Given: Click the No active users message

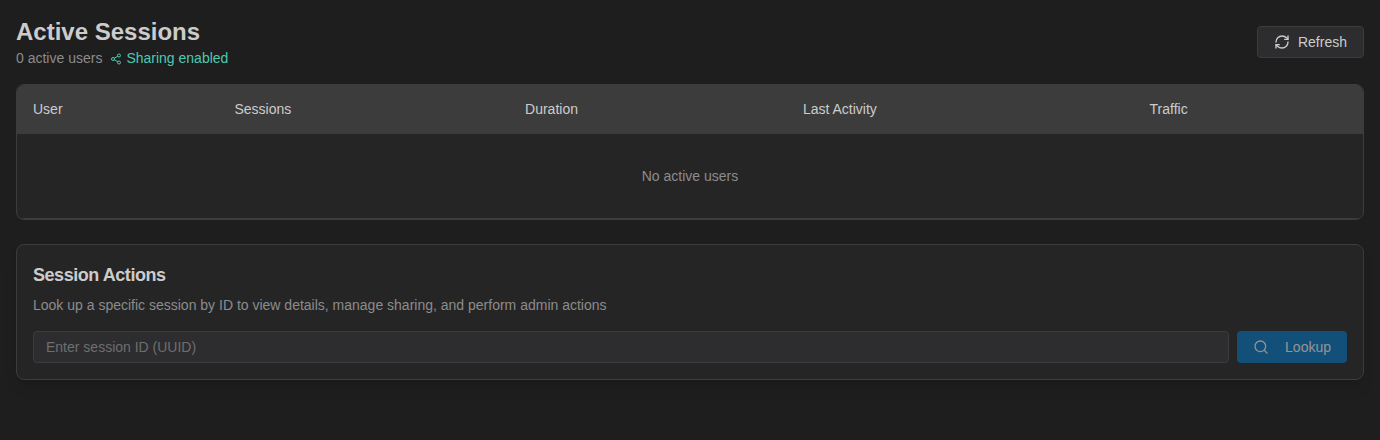Looking at the screenshot, I should click(x=690, y=176).
